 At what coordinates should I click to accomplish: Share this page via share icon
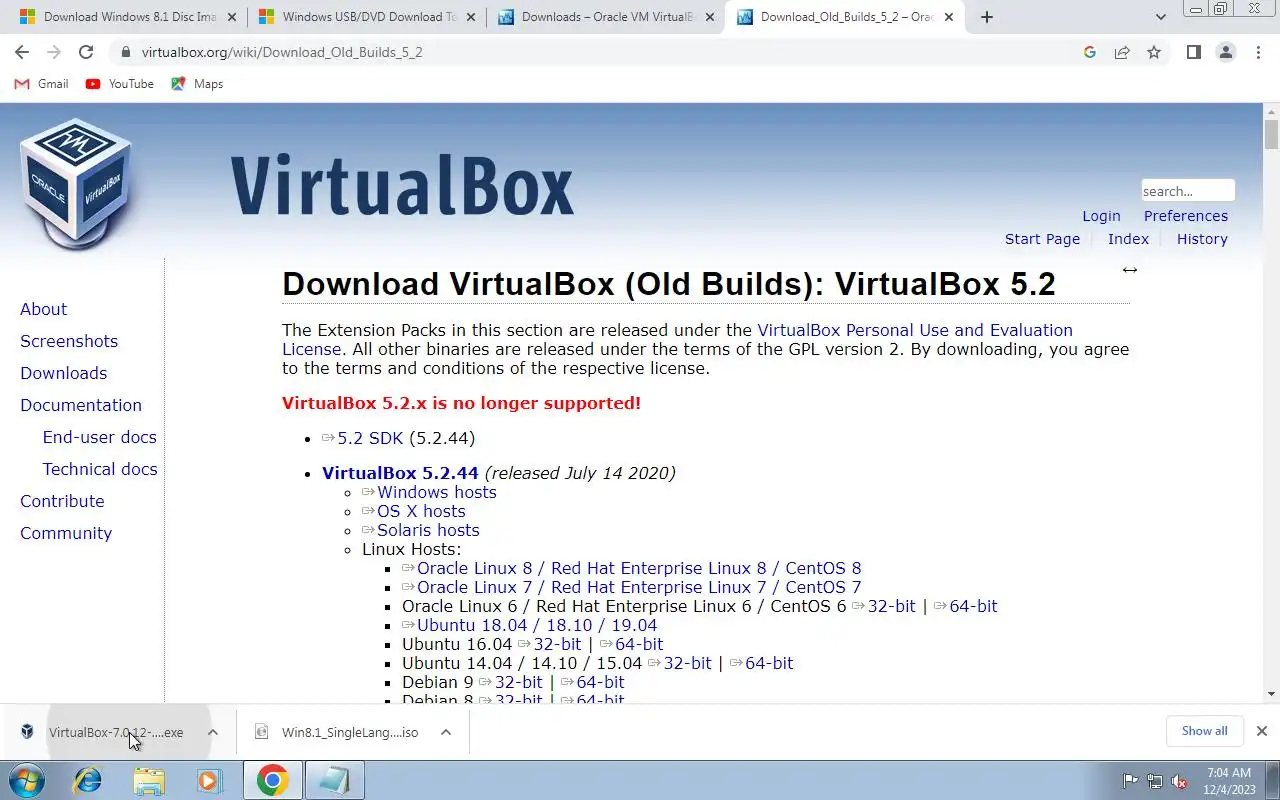[x=1122, y=52]
